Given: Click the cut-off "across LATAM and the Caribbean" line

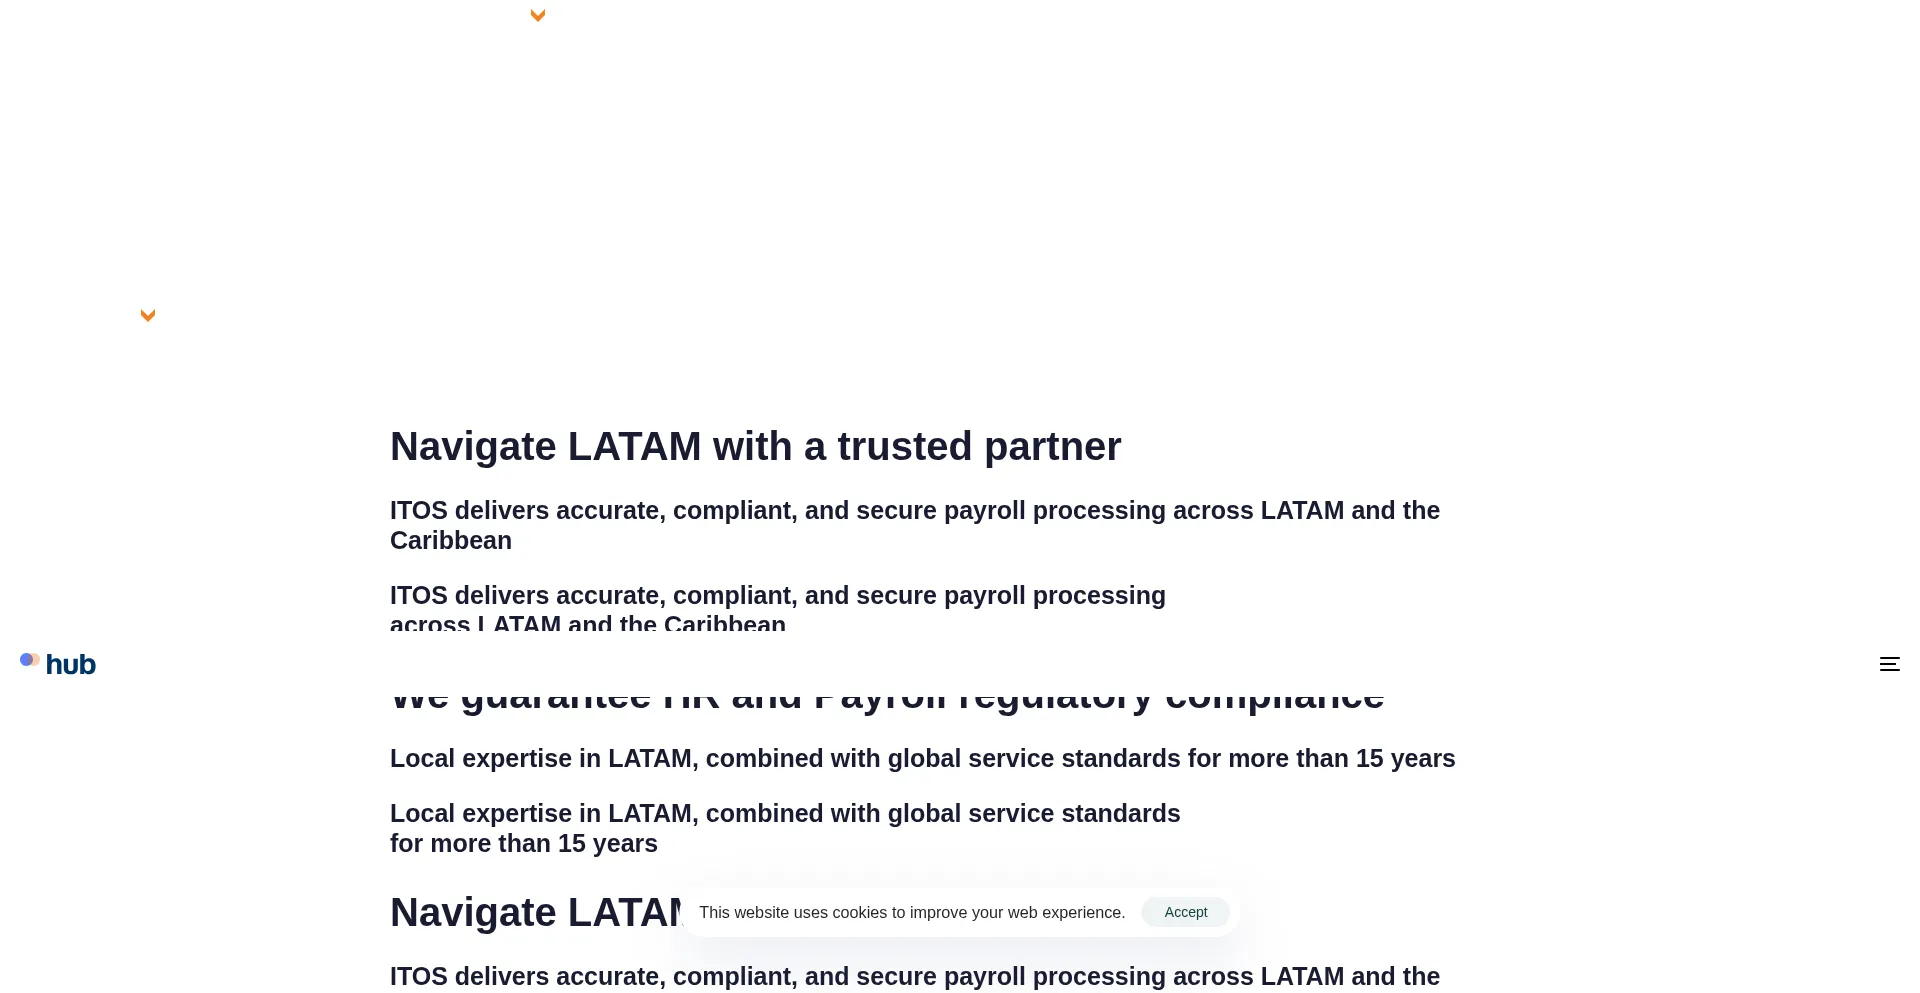Looking at the screenshot, I should pyautogui.click(x=588, y=624).
